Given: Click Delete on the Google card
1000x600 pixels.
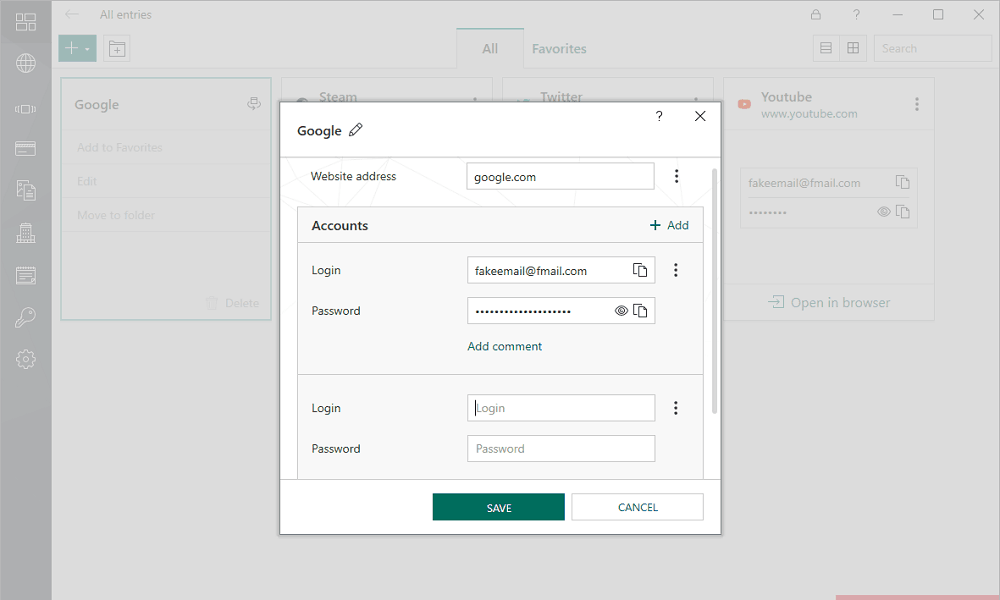Looking at the screenshot, I should [232, 303].
